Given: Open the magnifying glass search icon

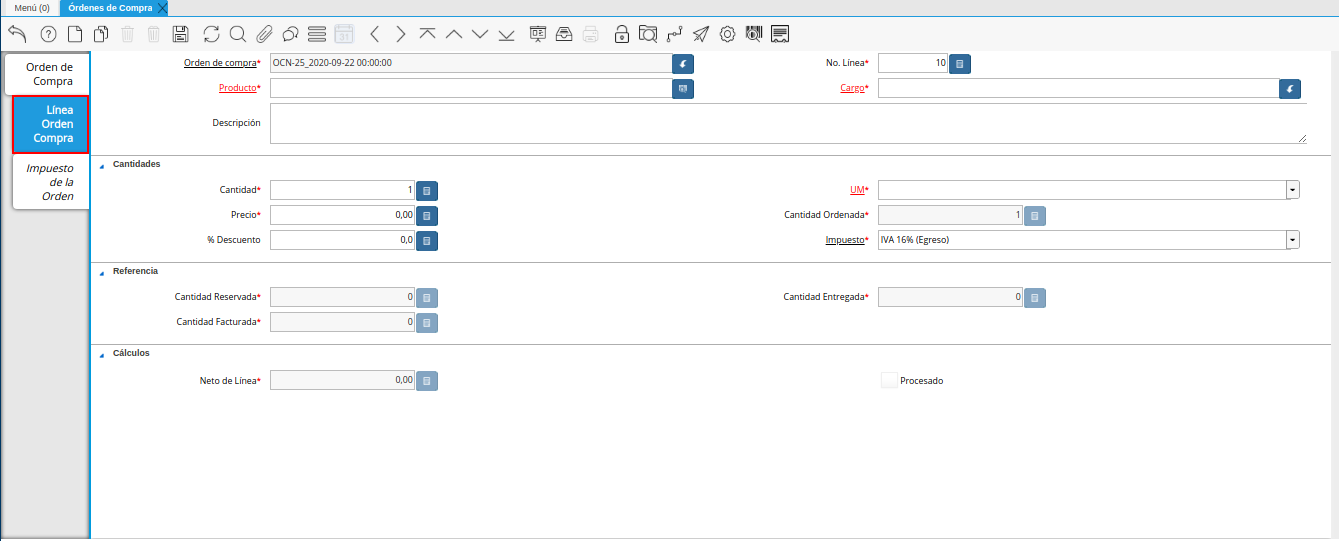Looking at the screenshot, I should tap(238, 34).
